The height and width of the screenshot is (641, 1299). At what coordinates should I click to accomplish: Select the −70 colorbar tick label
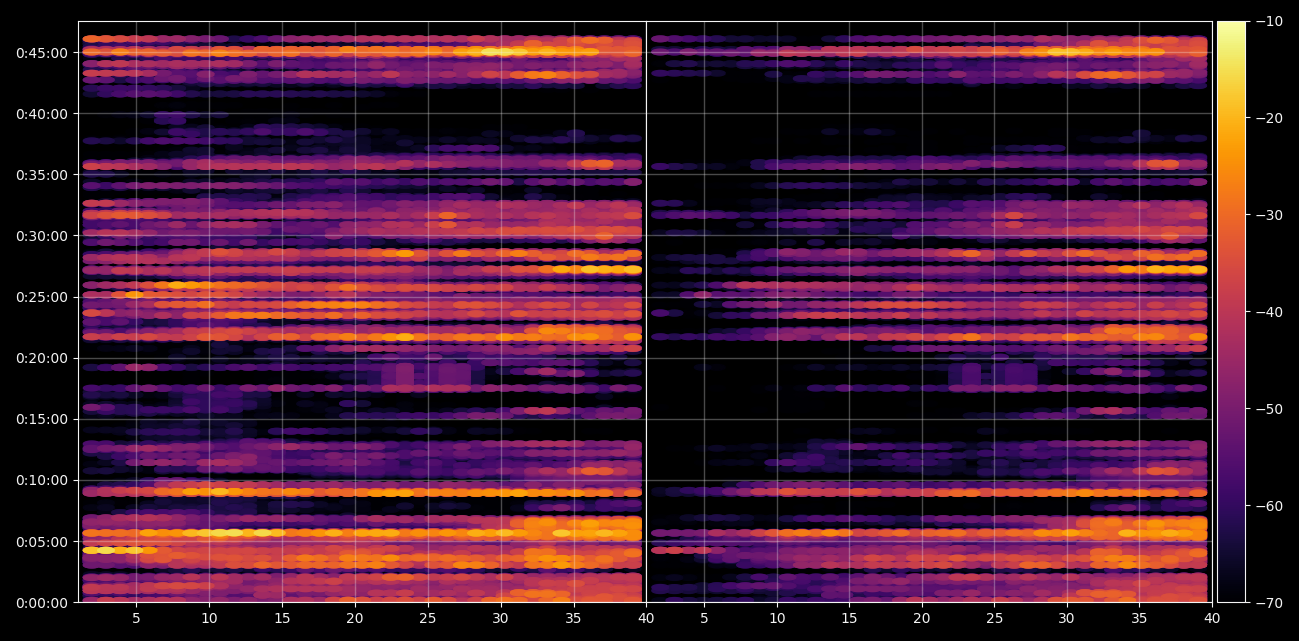(1269, 602)
